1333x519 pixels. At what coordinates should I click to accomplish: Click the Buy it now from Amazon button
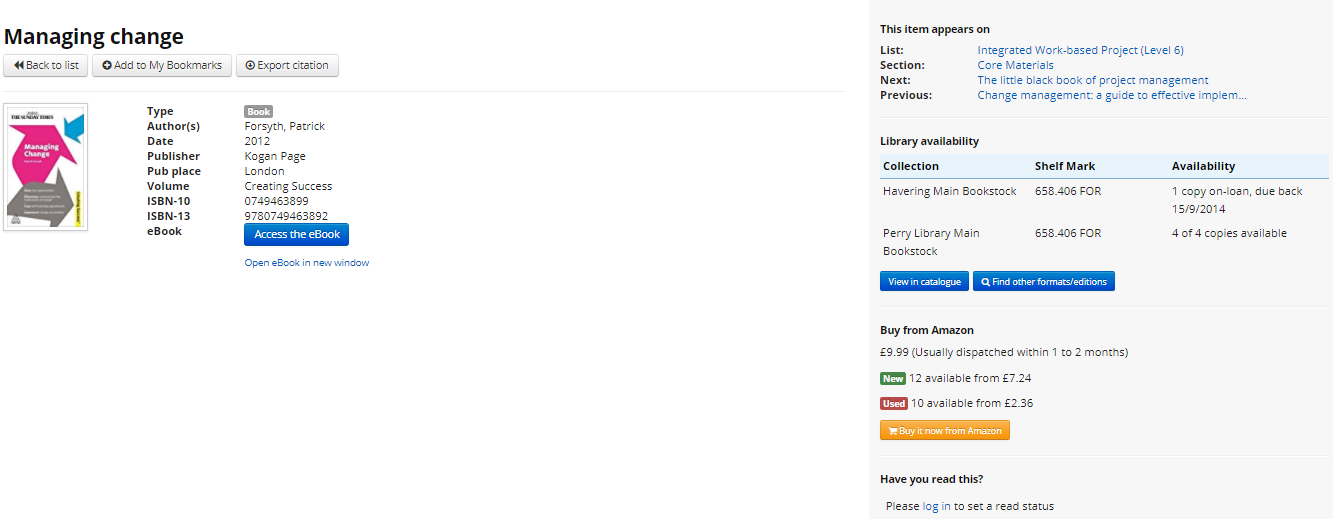945,431
